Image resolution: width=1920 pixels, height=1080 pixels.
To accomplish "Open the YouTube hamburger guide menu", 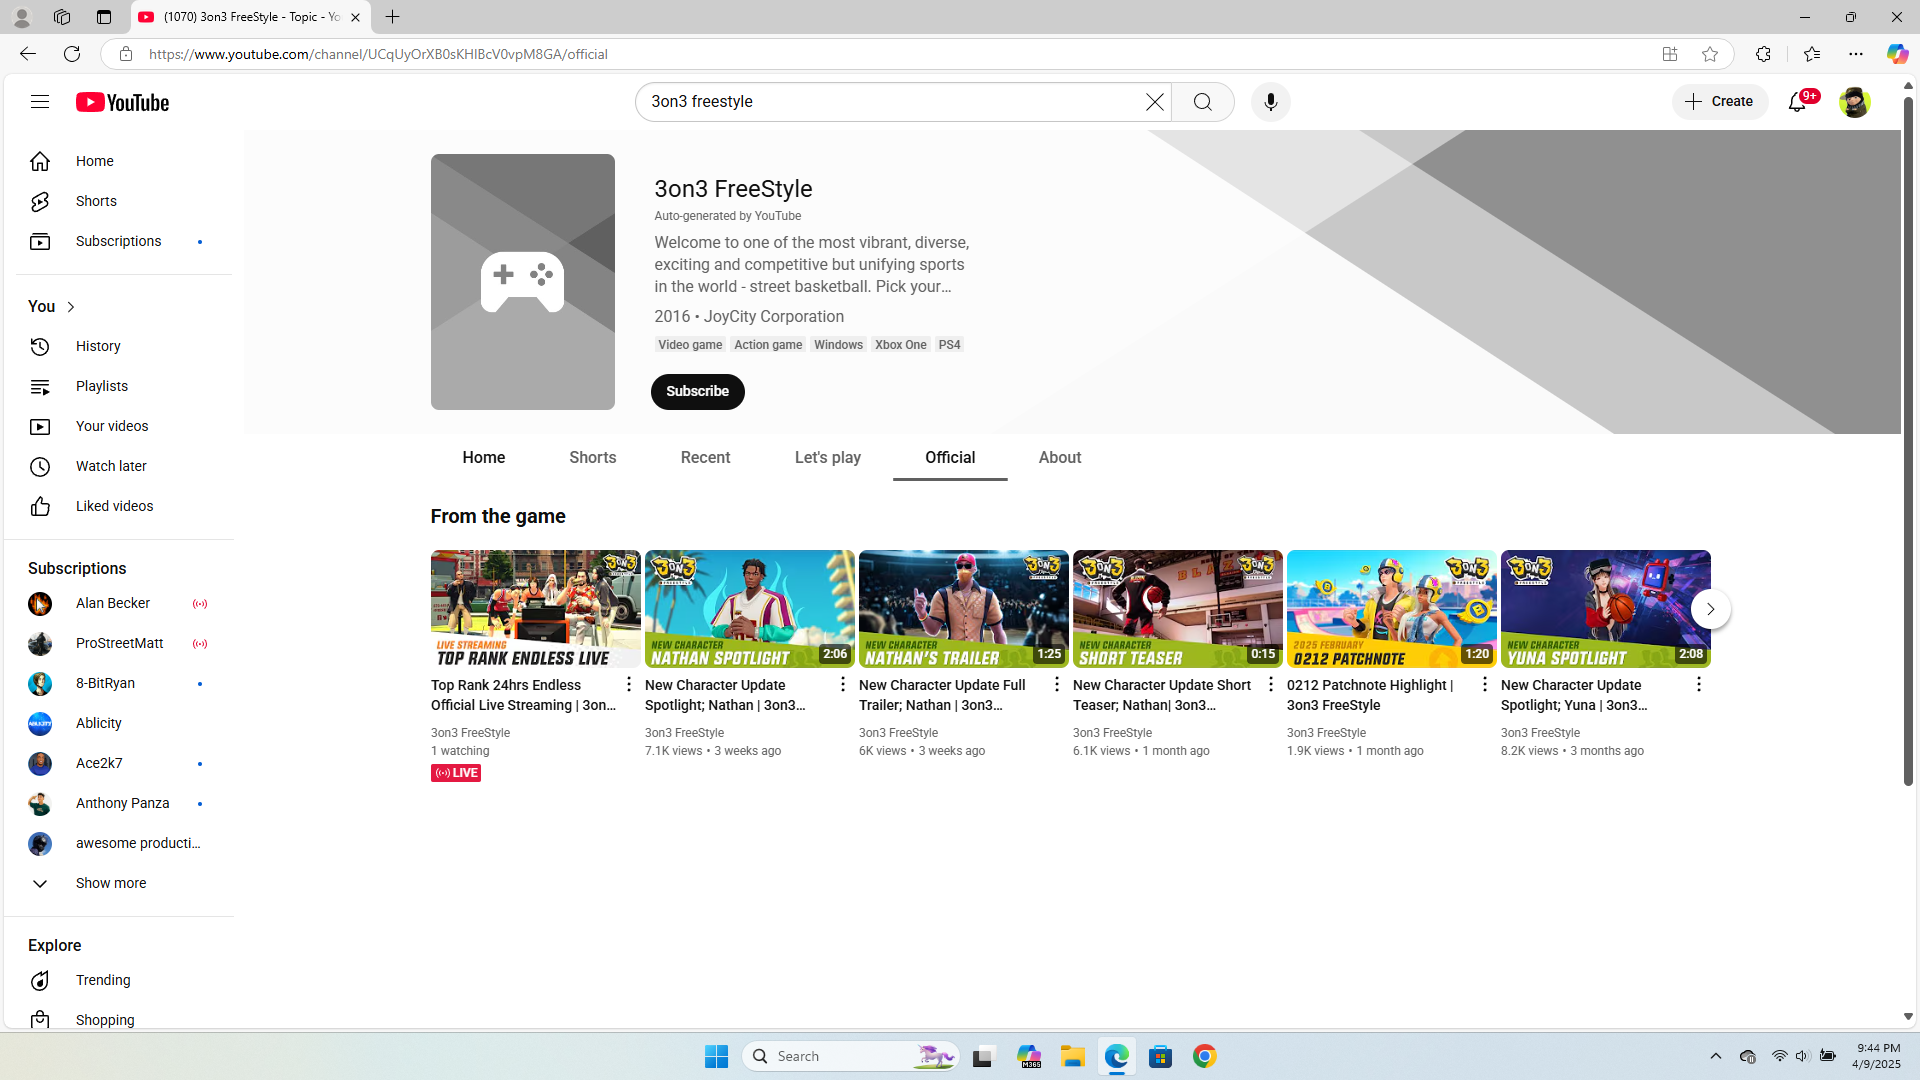I will click(x=40, y=102).
